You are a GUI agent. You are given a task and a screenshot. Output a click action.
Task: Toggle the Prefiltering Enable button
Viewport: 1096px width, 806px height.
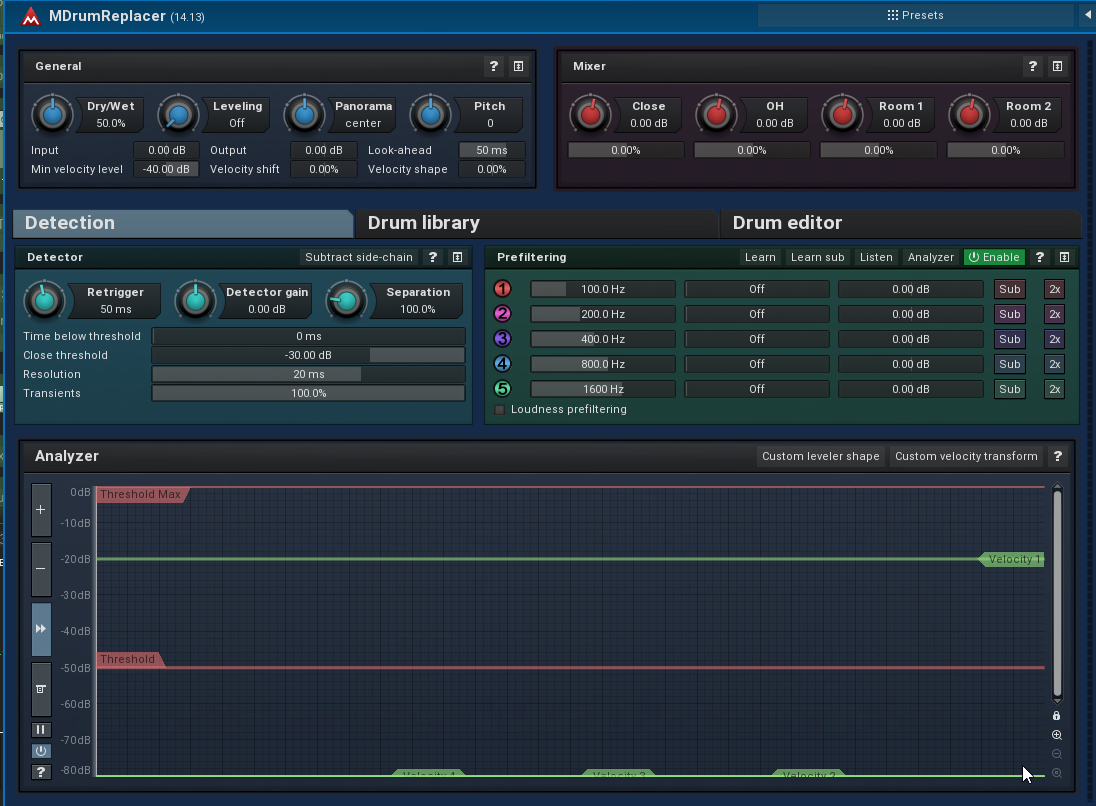coord(994,257)
